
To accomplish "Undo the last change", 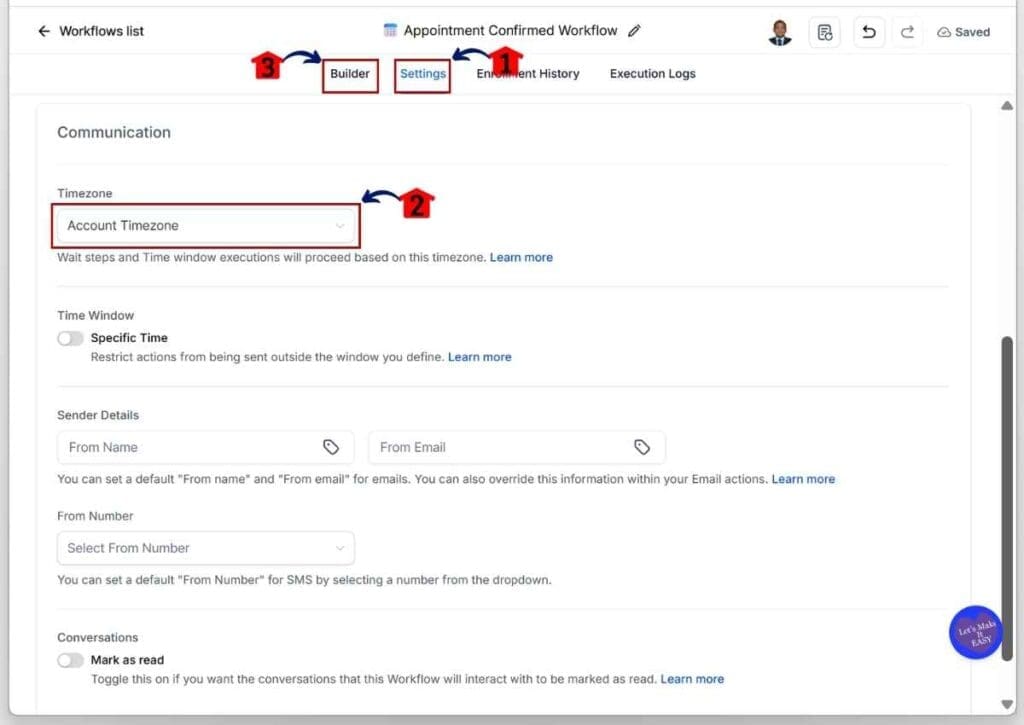I will click(869, 32).
